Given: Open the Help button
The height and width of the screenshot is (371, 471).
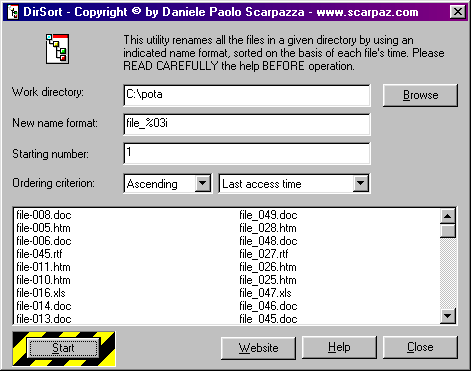Looking at the screenshot, I should tap(339, 348).
